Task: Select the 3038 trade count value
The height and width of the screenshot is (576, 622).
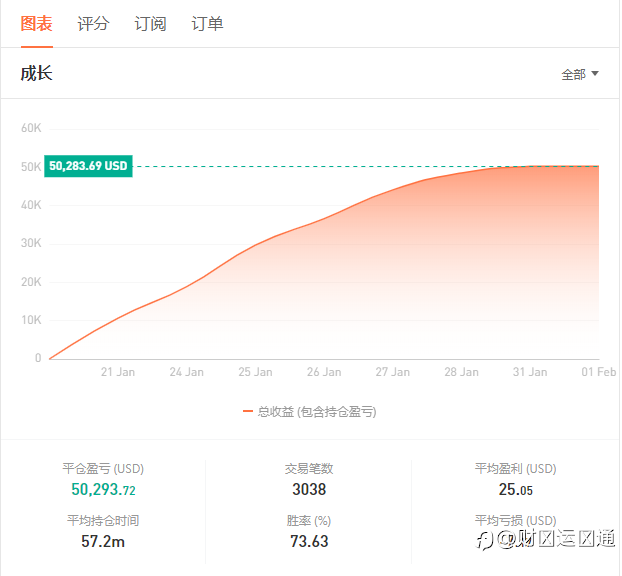Action: [309, 489]
